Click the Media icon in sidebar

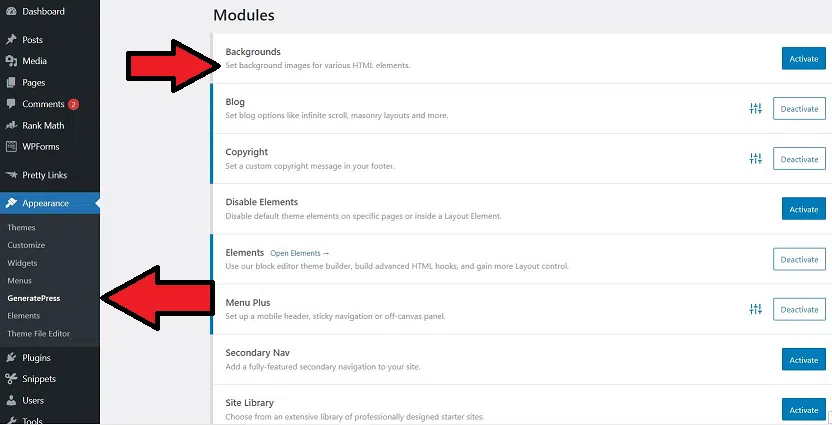point(11,61)
